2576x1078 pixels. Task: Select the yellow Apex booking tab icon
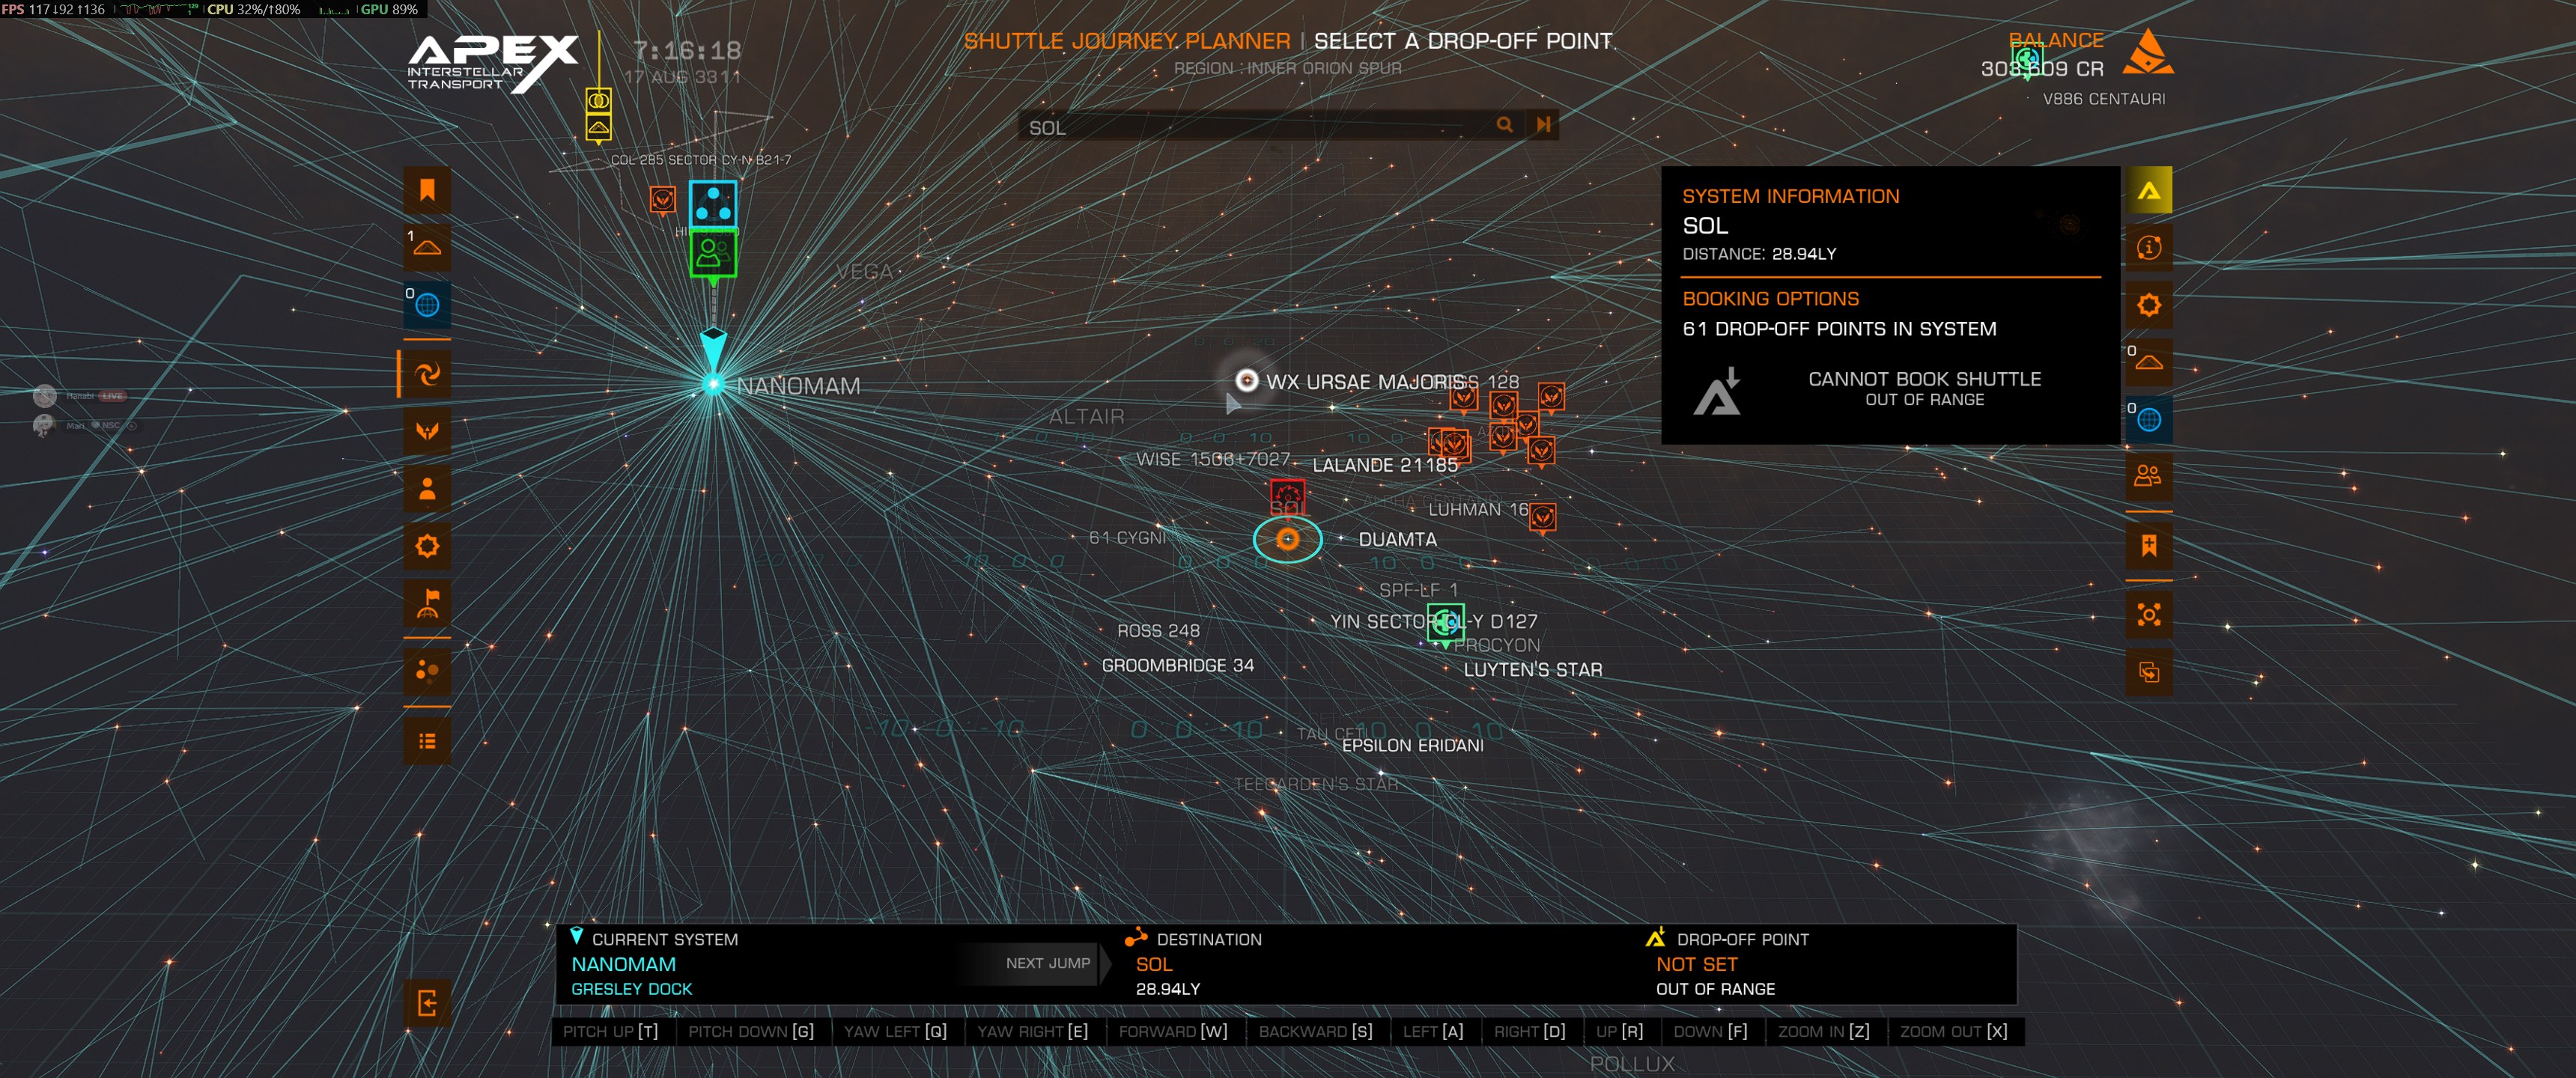point(2148,190)
